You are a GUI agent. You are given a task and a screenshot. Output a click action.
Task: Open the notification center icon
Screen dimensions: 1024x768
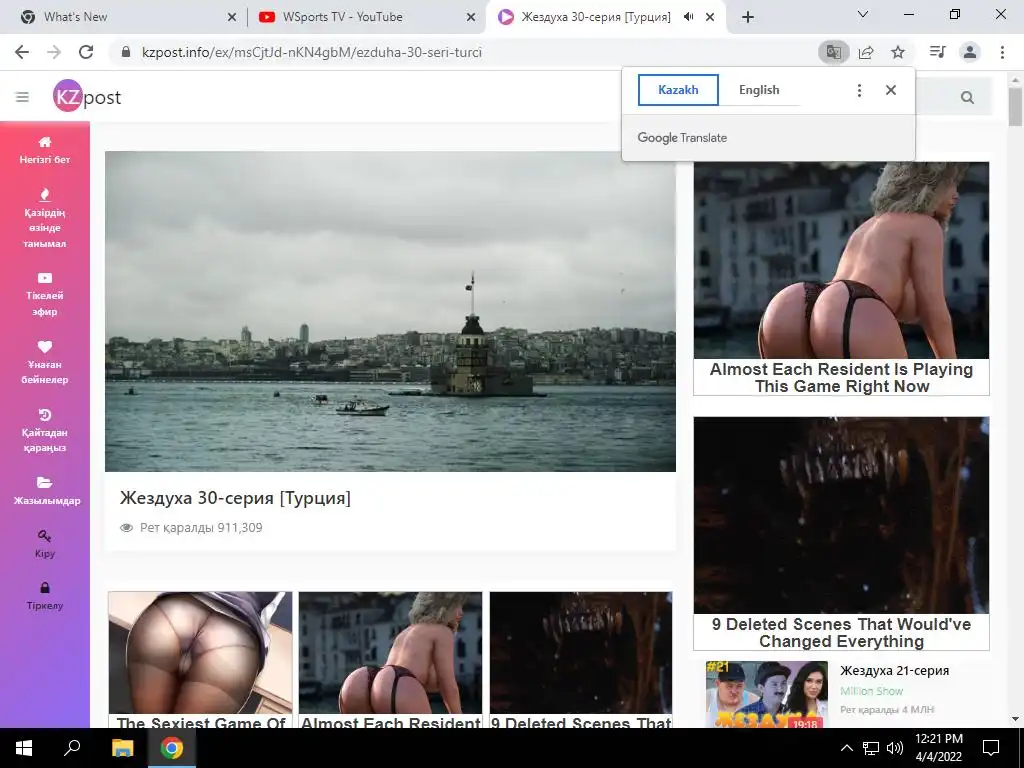[991, 748]
